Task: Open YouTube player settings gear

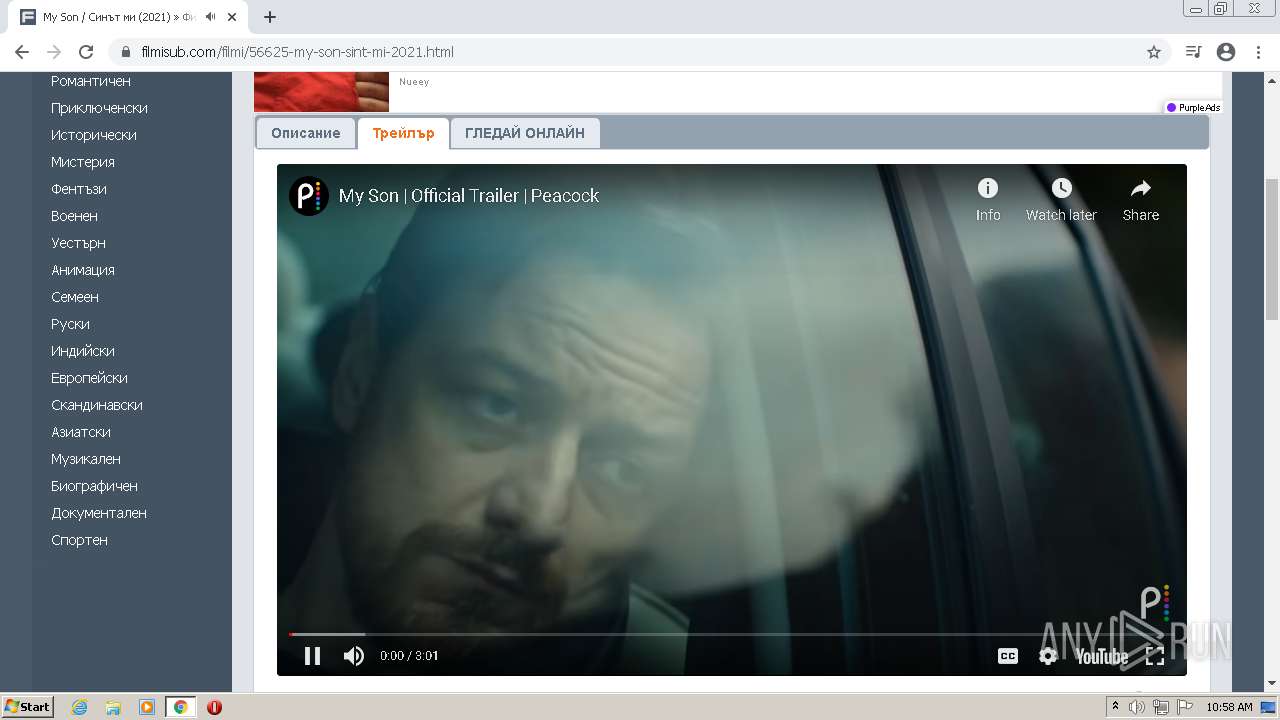Action: [x=1048, y=656]
